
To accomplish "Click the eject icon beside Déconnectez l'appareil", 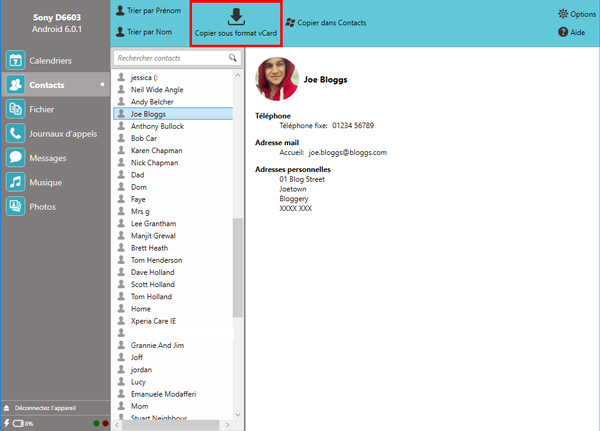I will [6, 408].
